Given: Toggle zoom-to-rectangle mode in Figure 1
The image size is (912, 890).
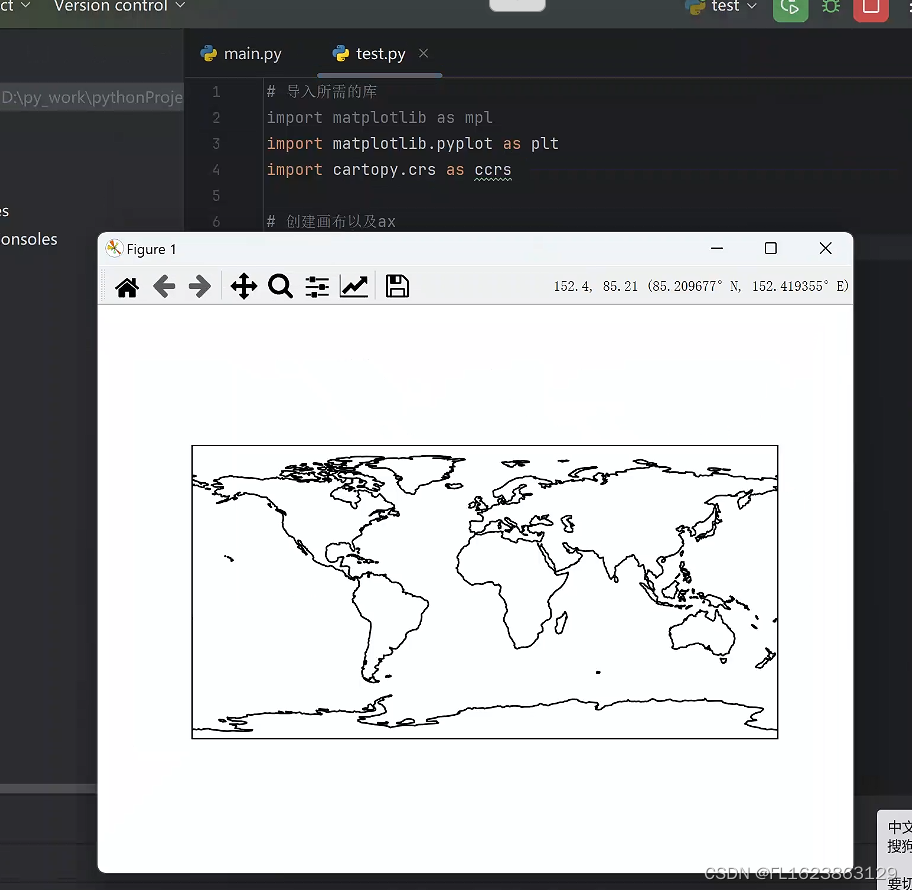Looking at the screenshot, I should coord(280,286).
